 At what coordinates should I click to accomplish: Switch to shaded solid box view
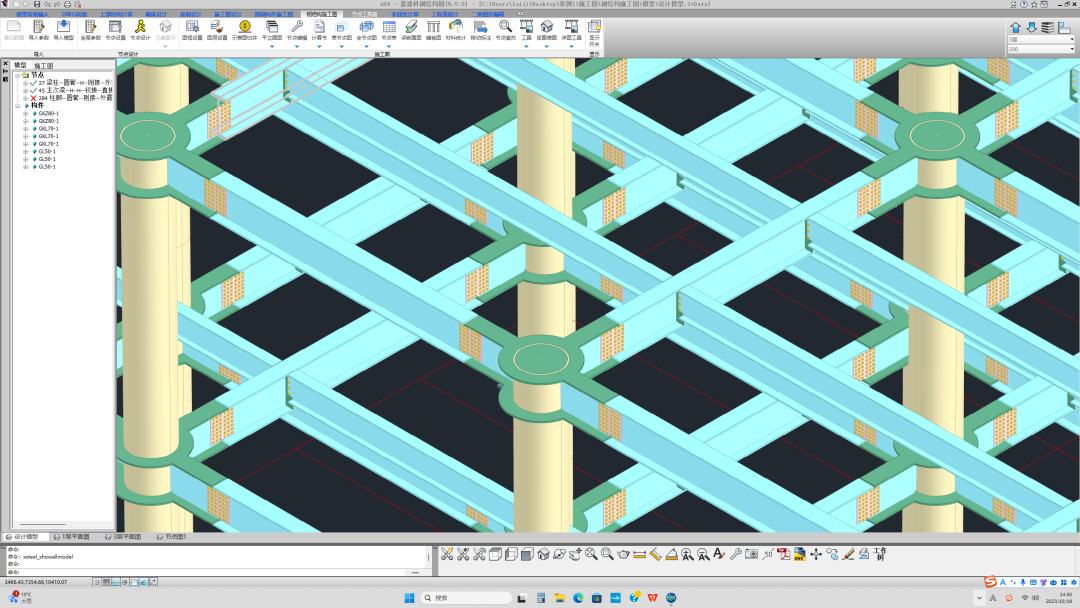pyautogui.click(x=527, y=554)
